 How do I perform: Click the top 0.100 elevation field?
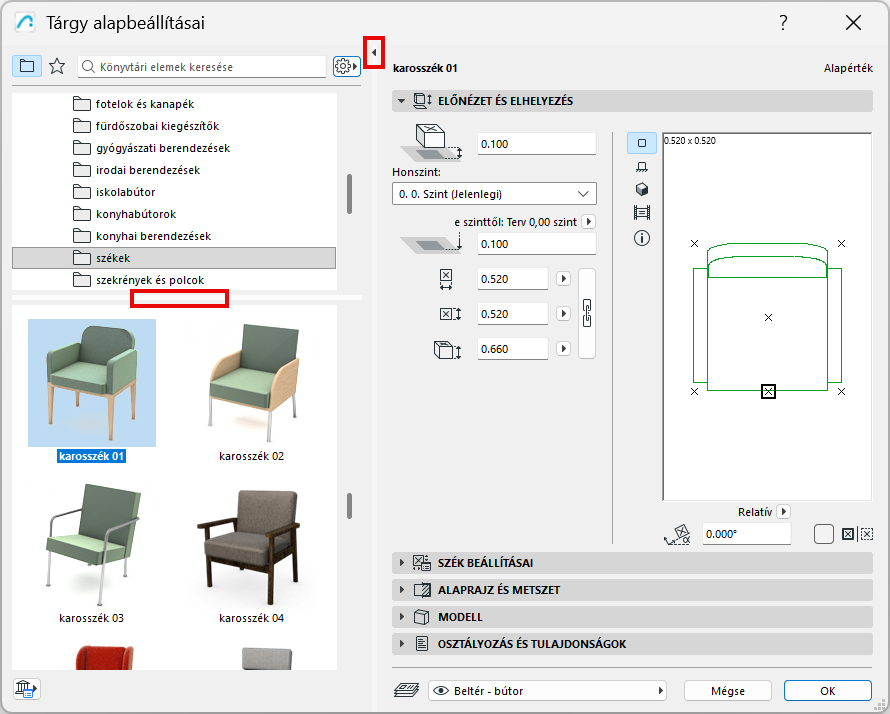coord(537,144)
